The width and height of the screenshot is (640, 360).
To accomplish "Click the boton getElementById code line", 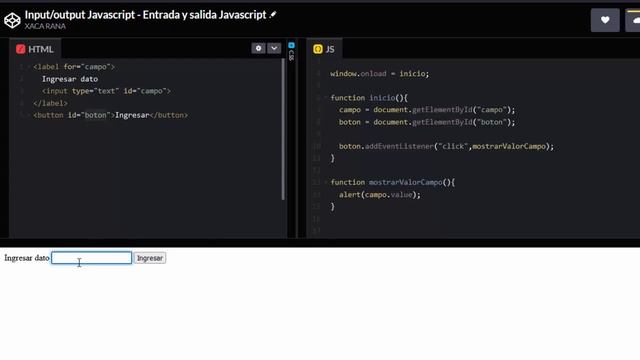I will pyautogui.click(x=427, y=122).
